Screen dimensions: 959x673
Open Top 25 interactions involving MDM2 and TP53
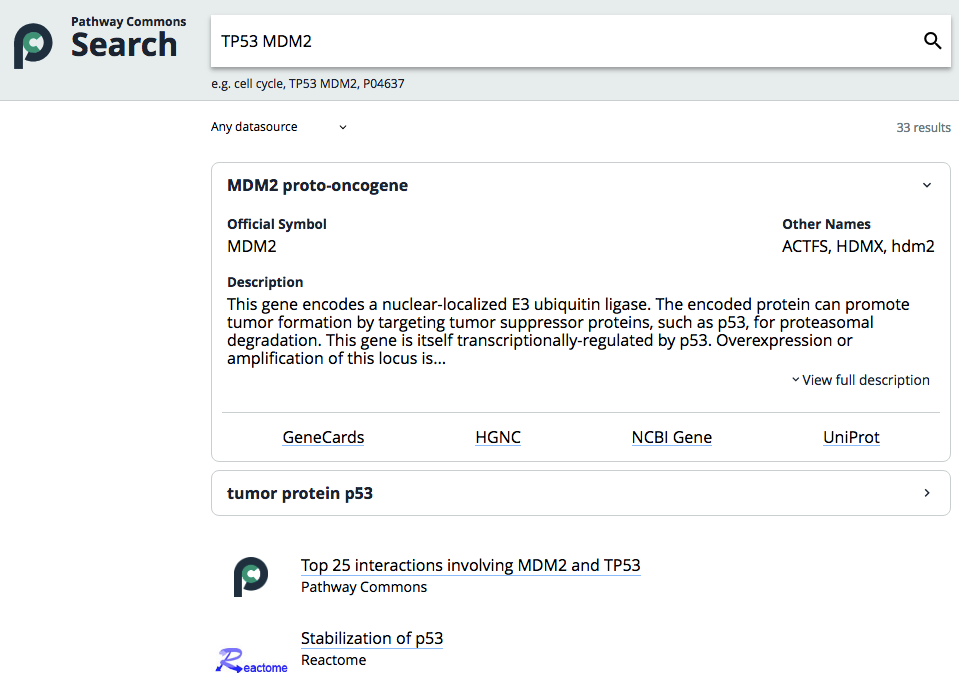pyautogui.click(x=470, y=565)
